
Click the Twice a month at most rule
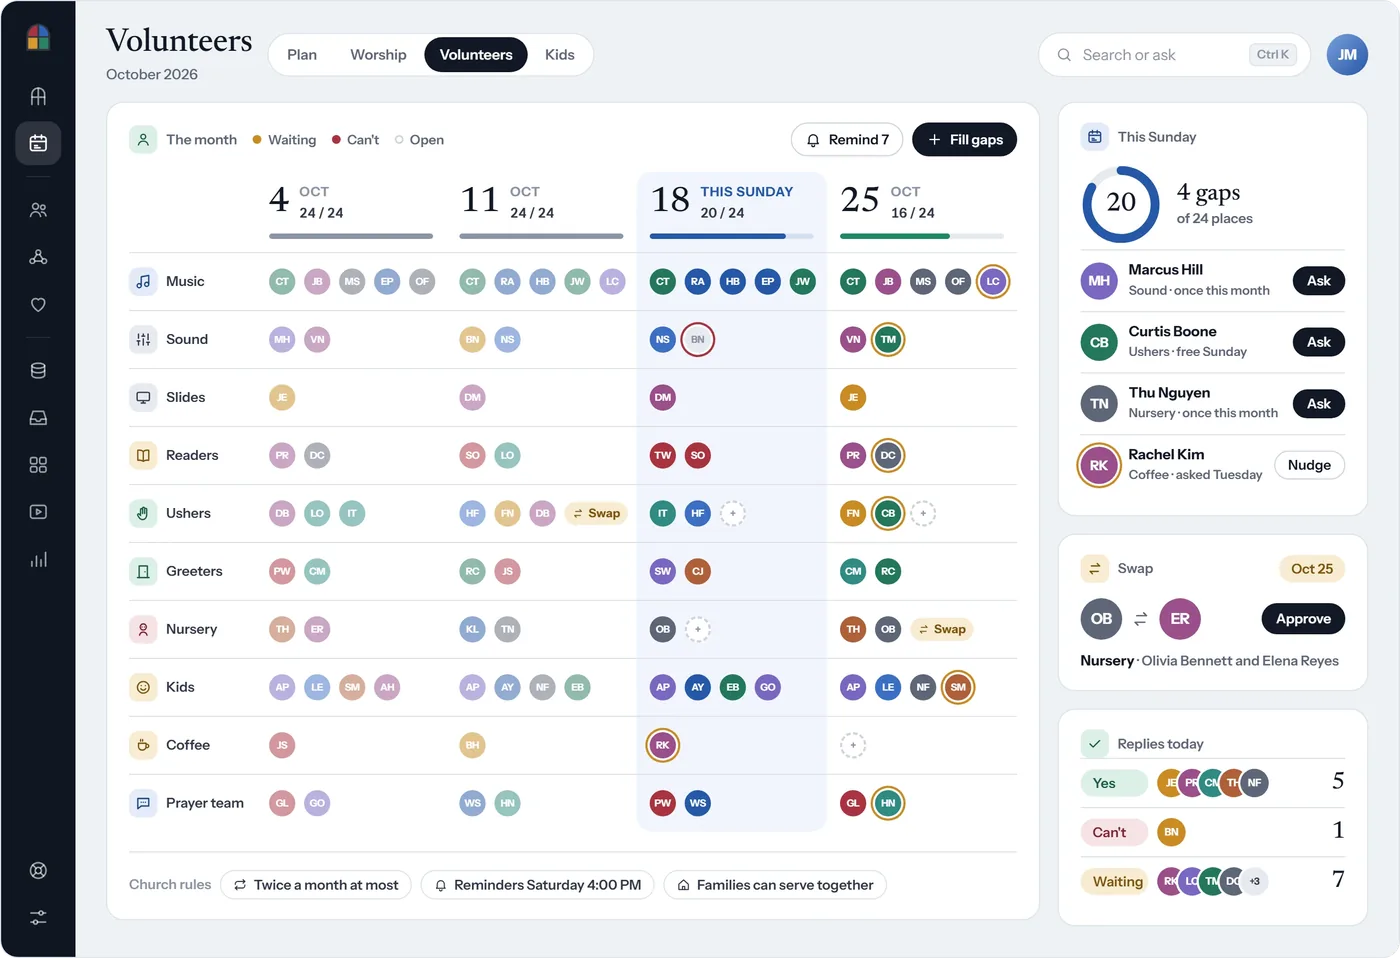coord(316,885)
